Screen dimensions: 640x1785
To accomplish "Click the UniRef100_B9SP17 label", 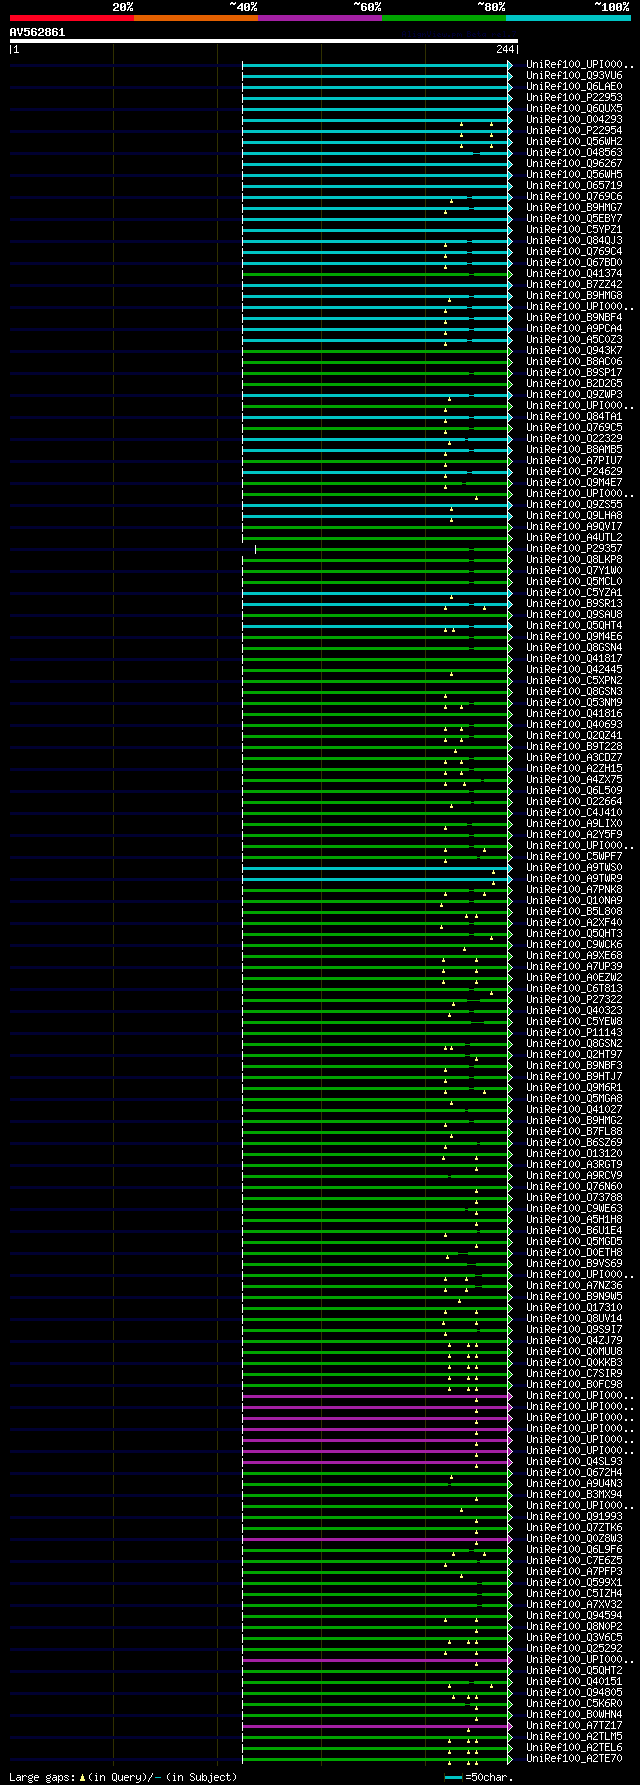I will click(x=574, y=372).
